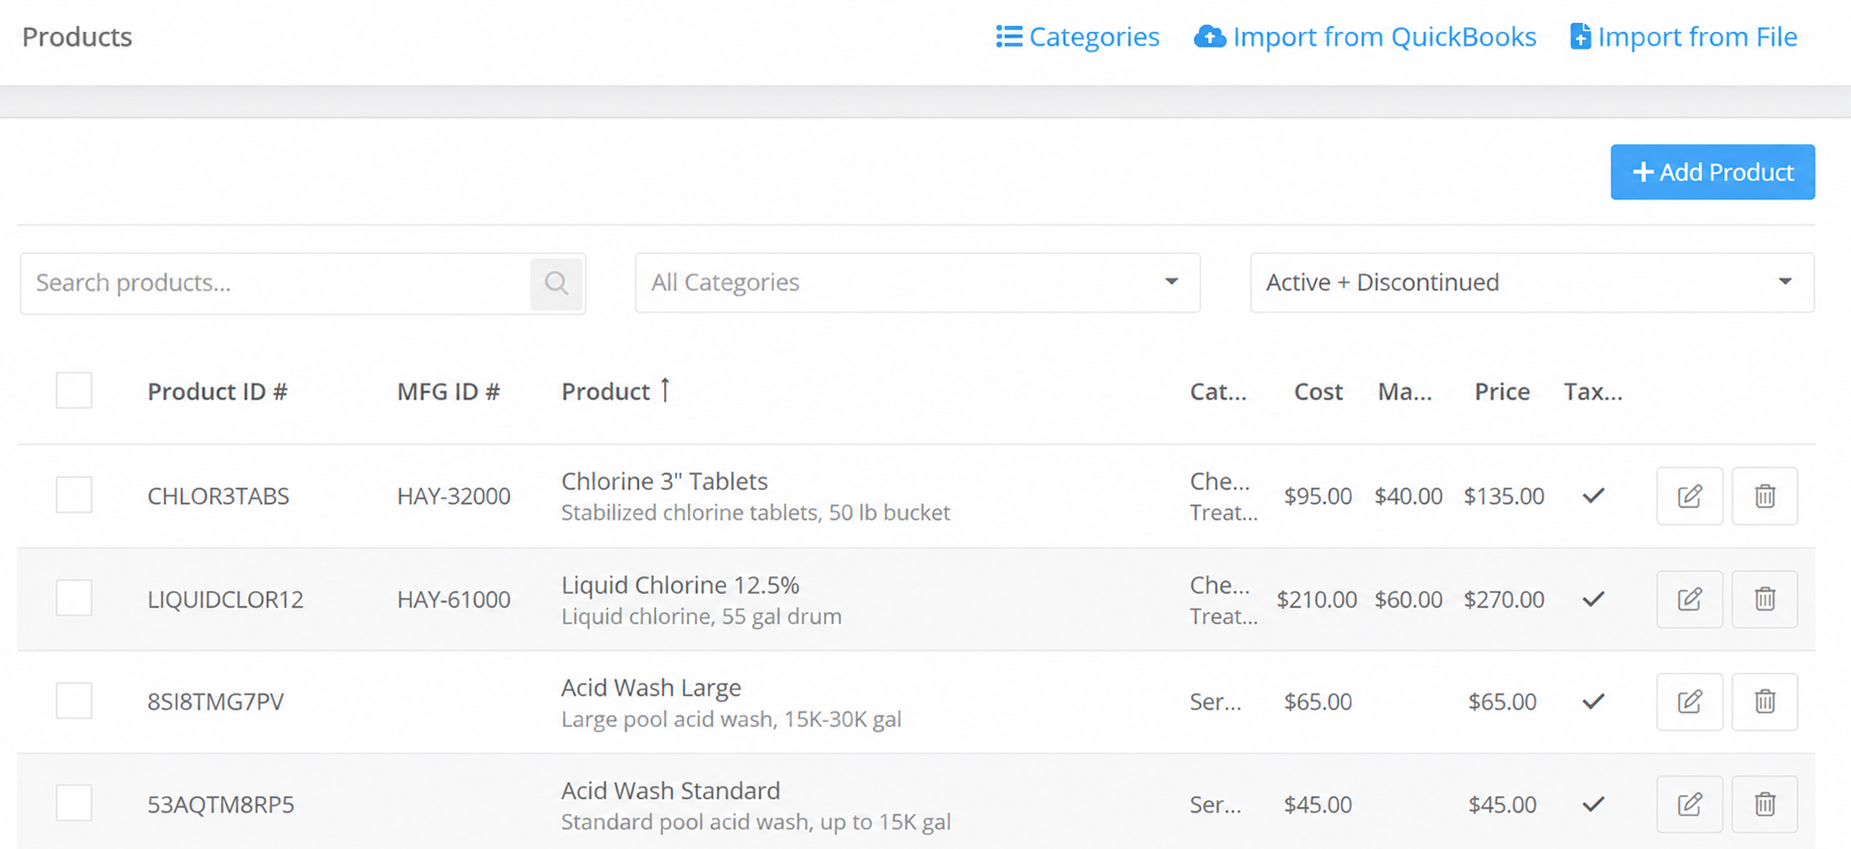Delete the Chlorine 3" Tablets product
Viewport: 1851px width, 849px height.
pos(1765,496)
